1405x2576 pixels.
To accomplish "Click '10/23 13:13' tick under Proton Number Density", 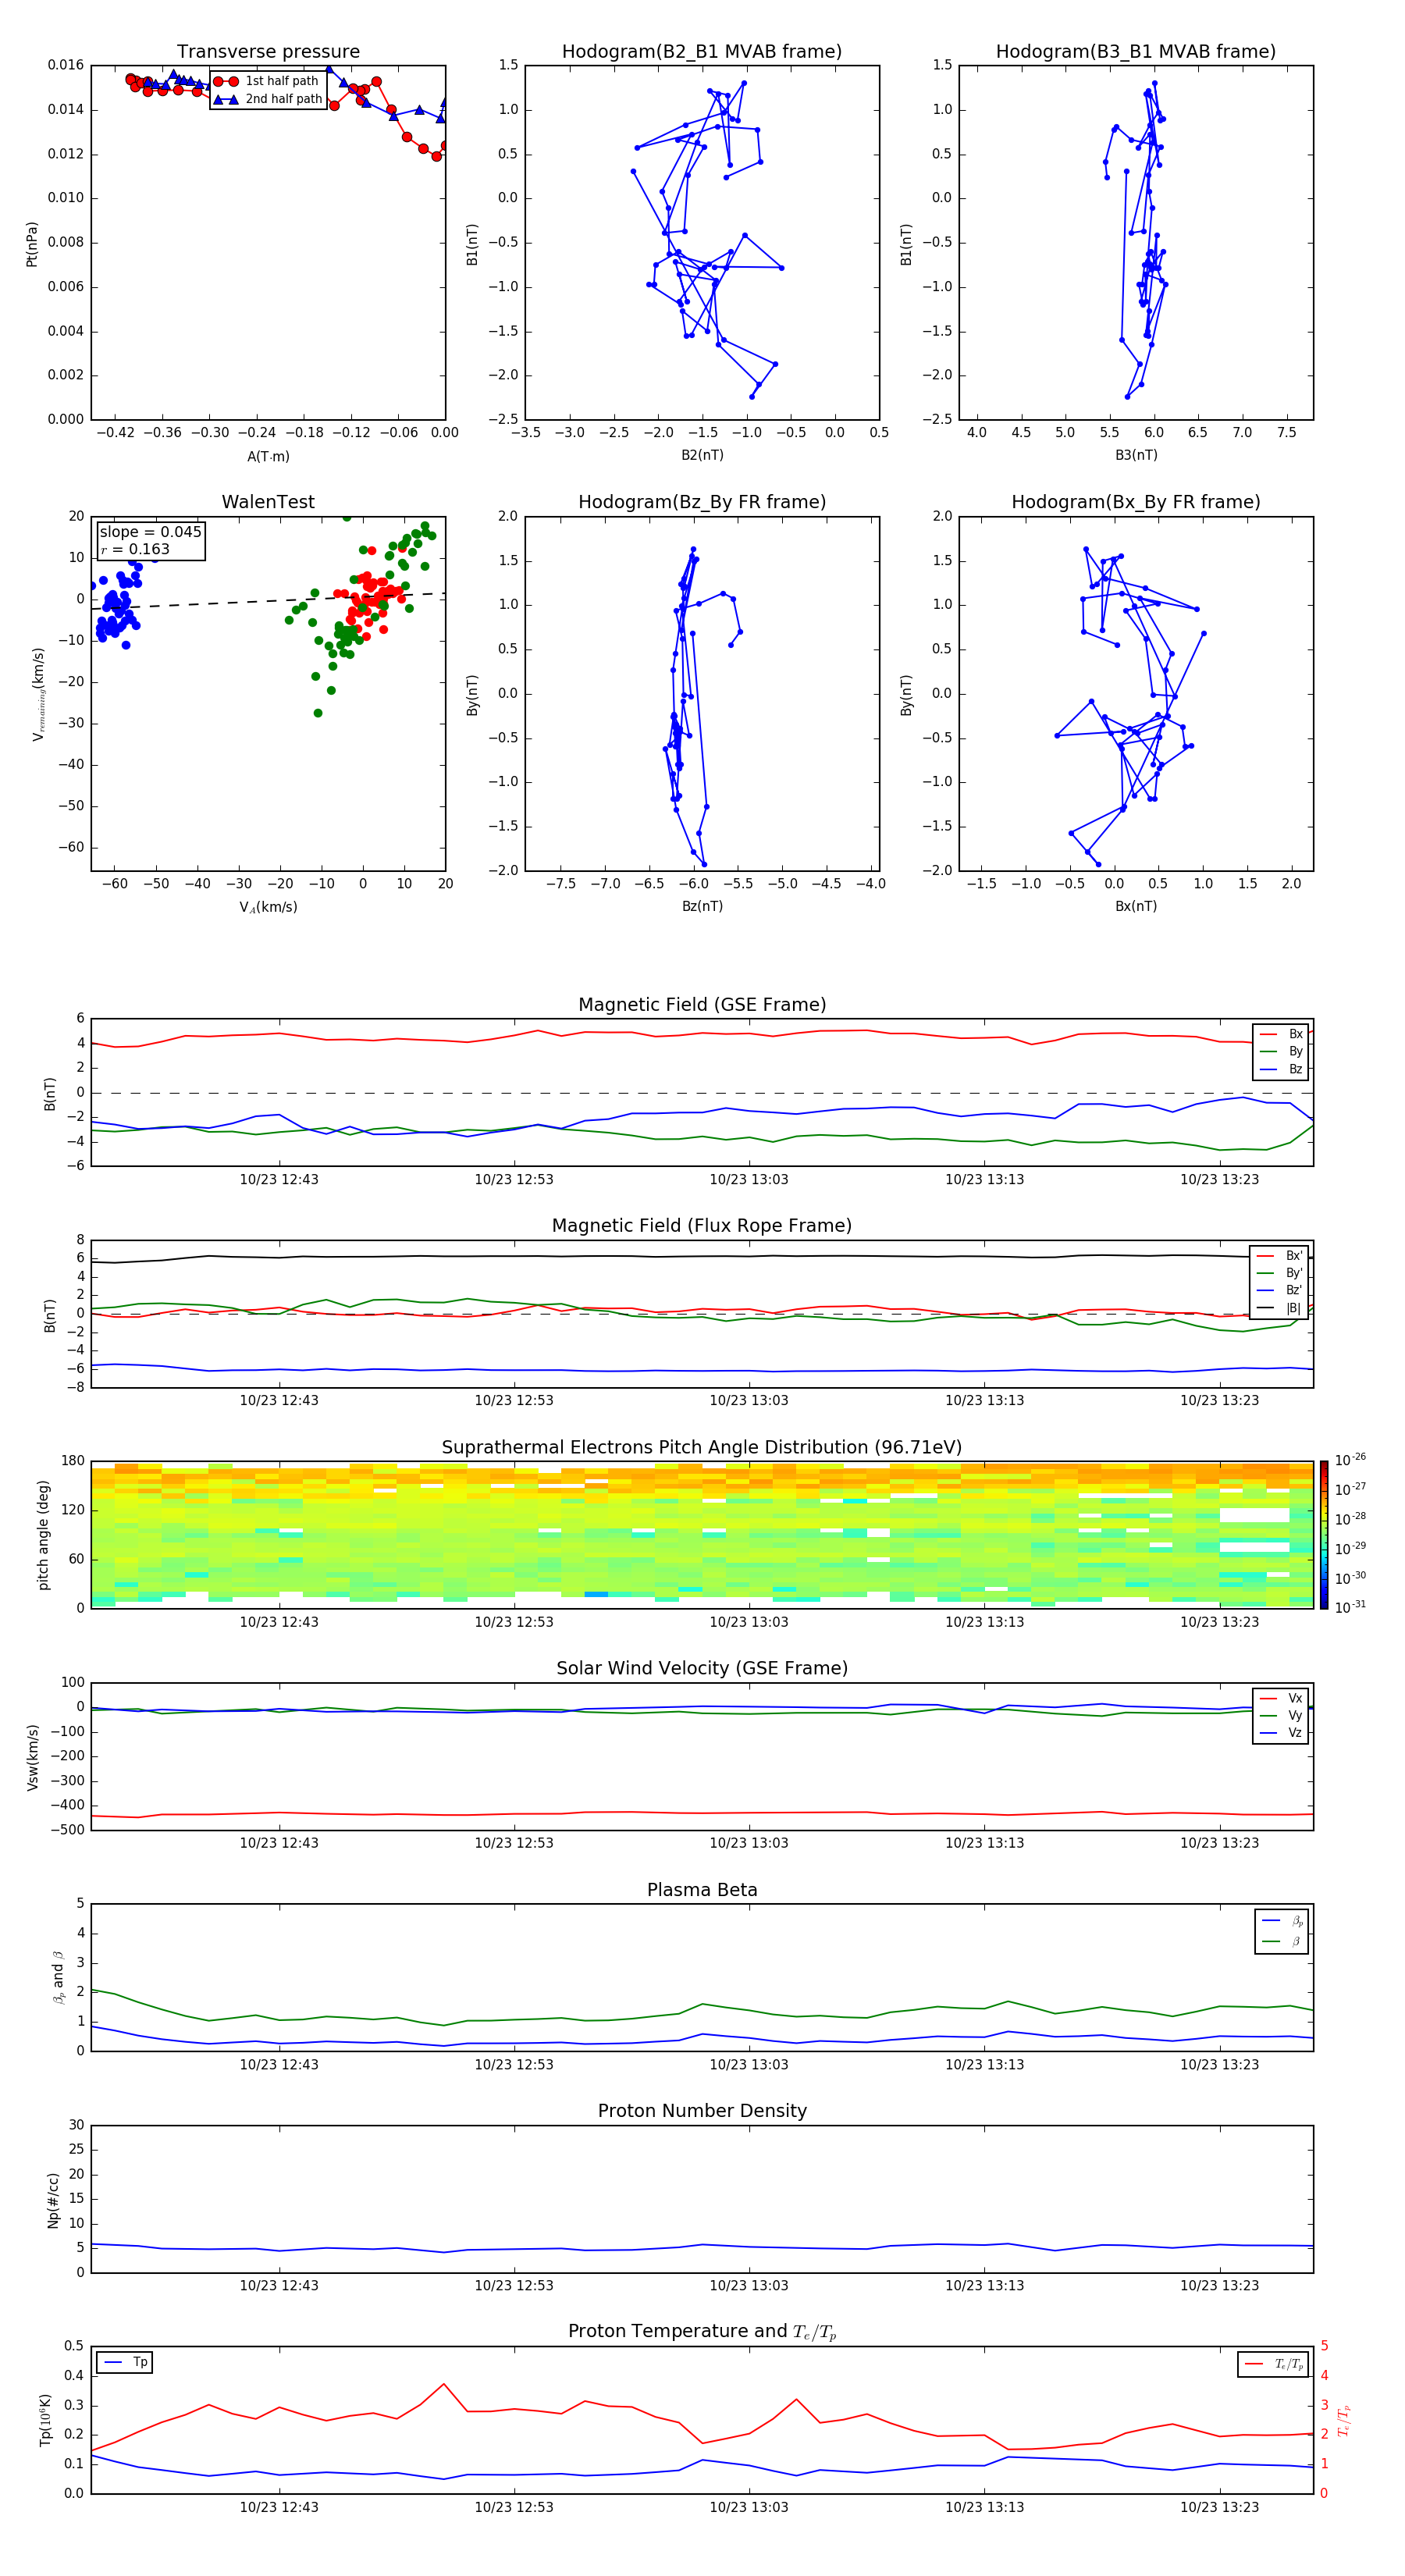I will [x=985, y=2286].
